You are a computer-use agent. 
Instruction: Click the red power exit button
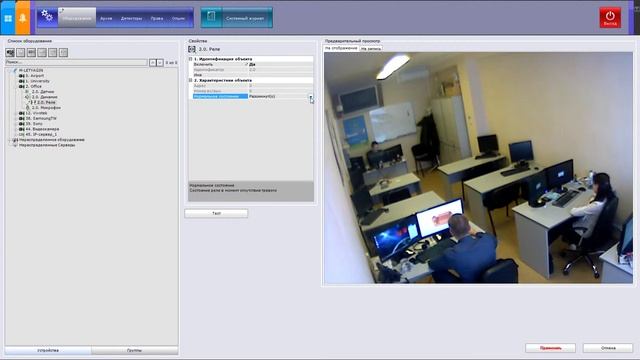610,18
